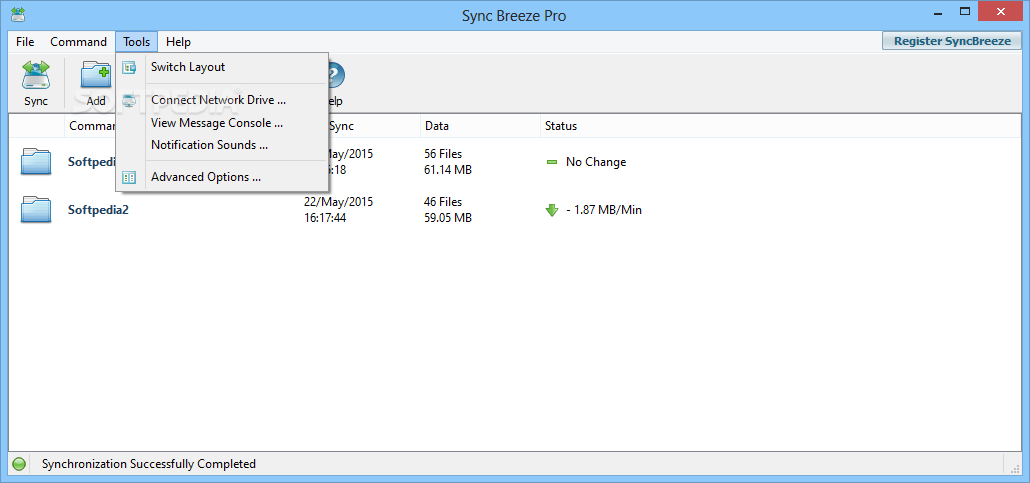1030x483 pixels.
Task: Click the Add folder toolbar icon
Action: click(96, 74)
